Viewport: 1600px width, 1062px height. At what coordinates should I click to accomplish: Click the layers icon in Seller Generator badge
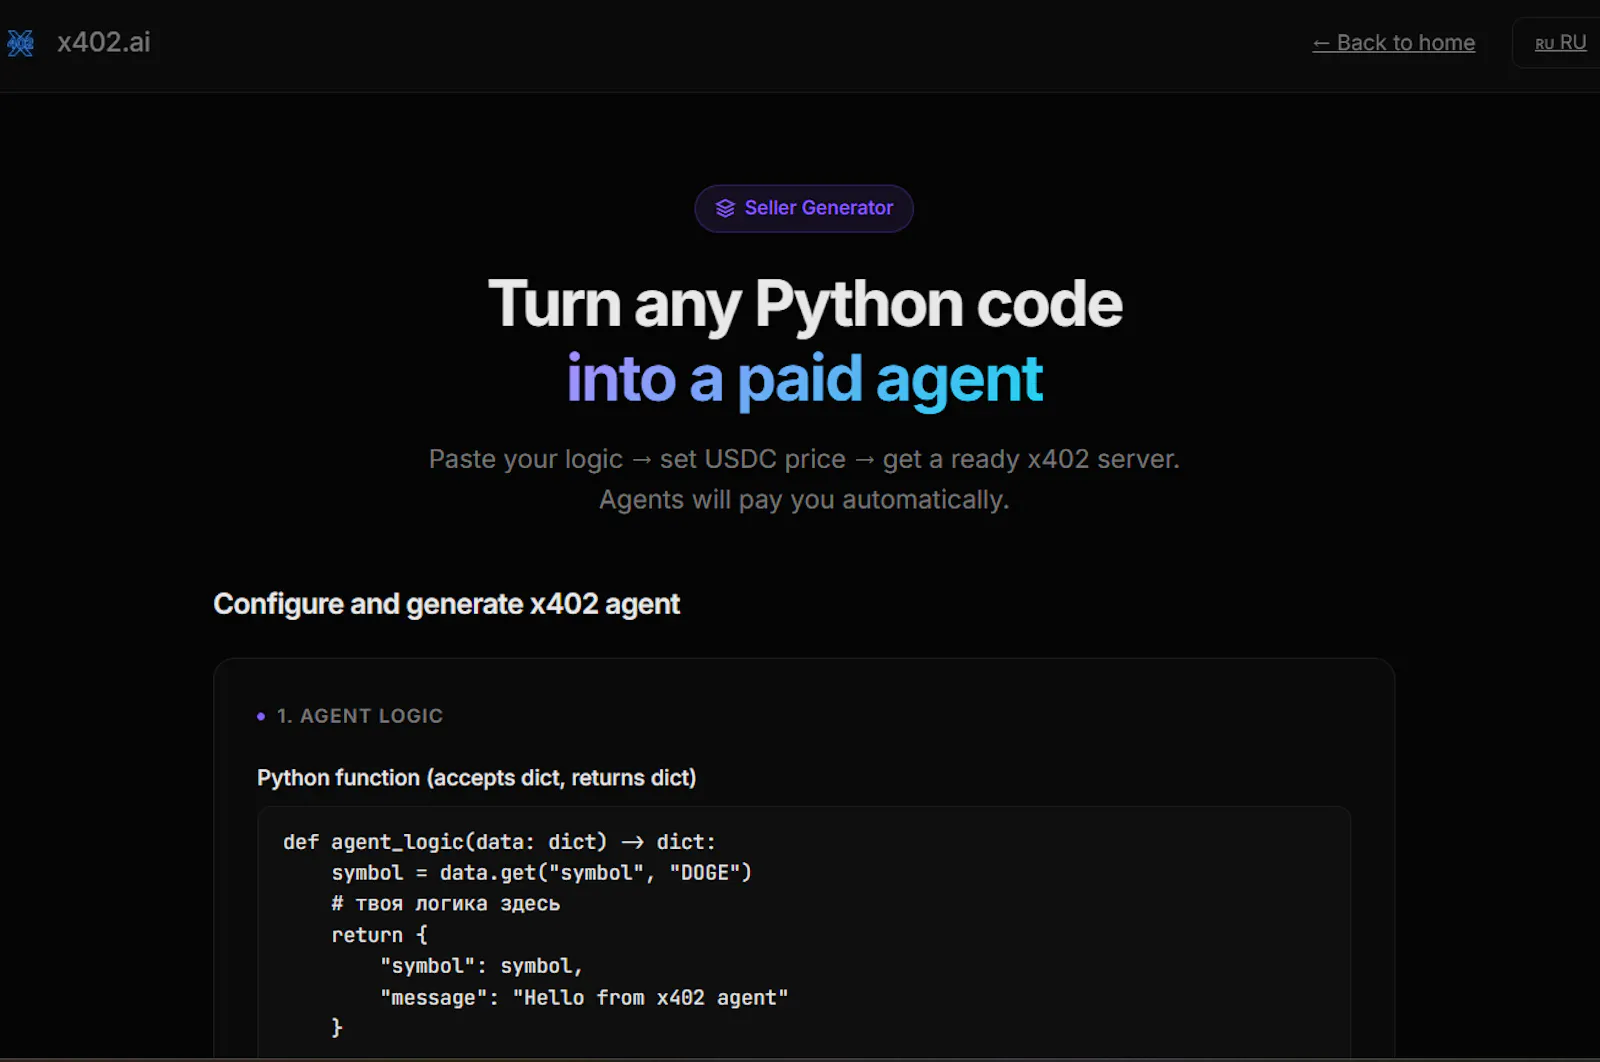(x=725, y=208)
